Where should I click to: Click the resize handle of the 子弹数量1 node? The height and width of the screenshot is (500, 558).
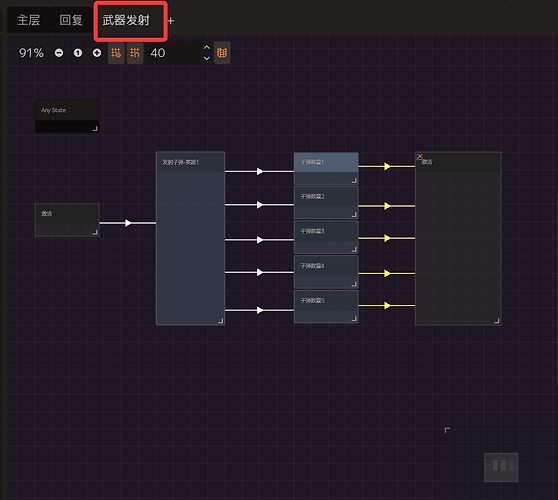pos(354,180)
